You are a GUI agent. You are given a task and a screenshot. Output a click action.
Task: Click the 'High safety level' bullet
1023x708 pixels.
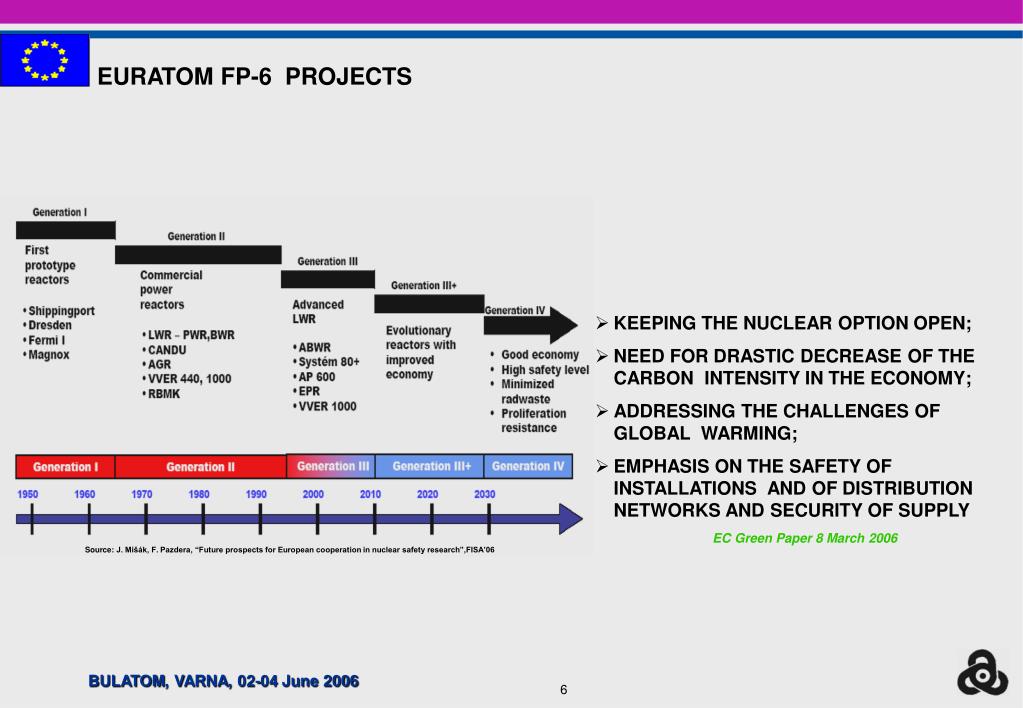click(x=539, y=369)
